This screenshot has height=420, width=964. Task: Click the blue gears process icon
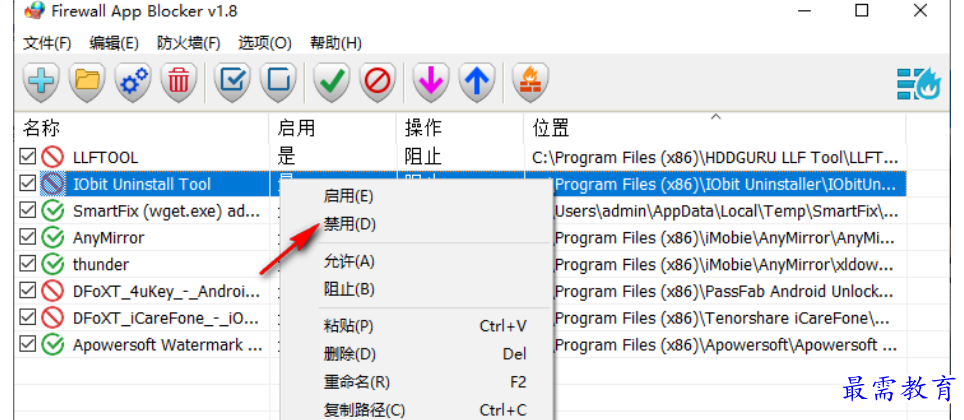tap(133, 82)
